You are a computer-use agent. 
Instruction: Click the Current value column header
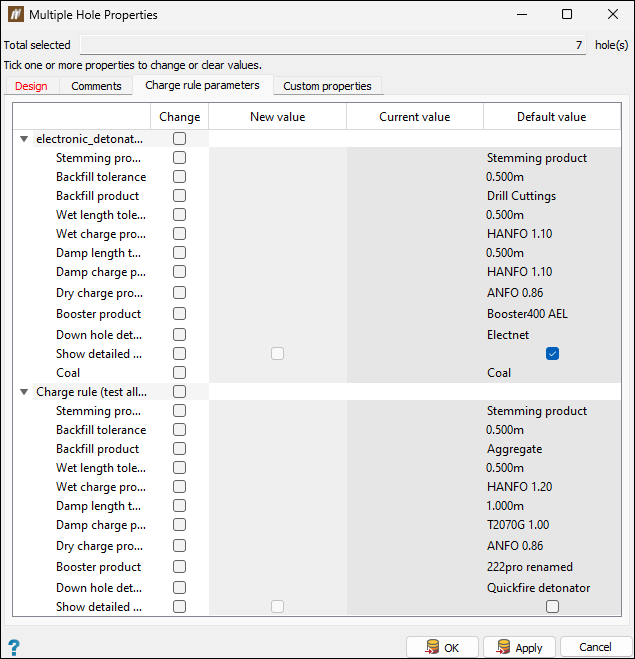[414, 117]
